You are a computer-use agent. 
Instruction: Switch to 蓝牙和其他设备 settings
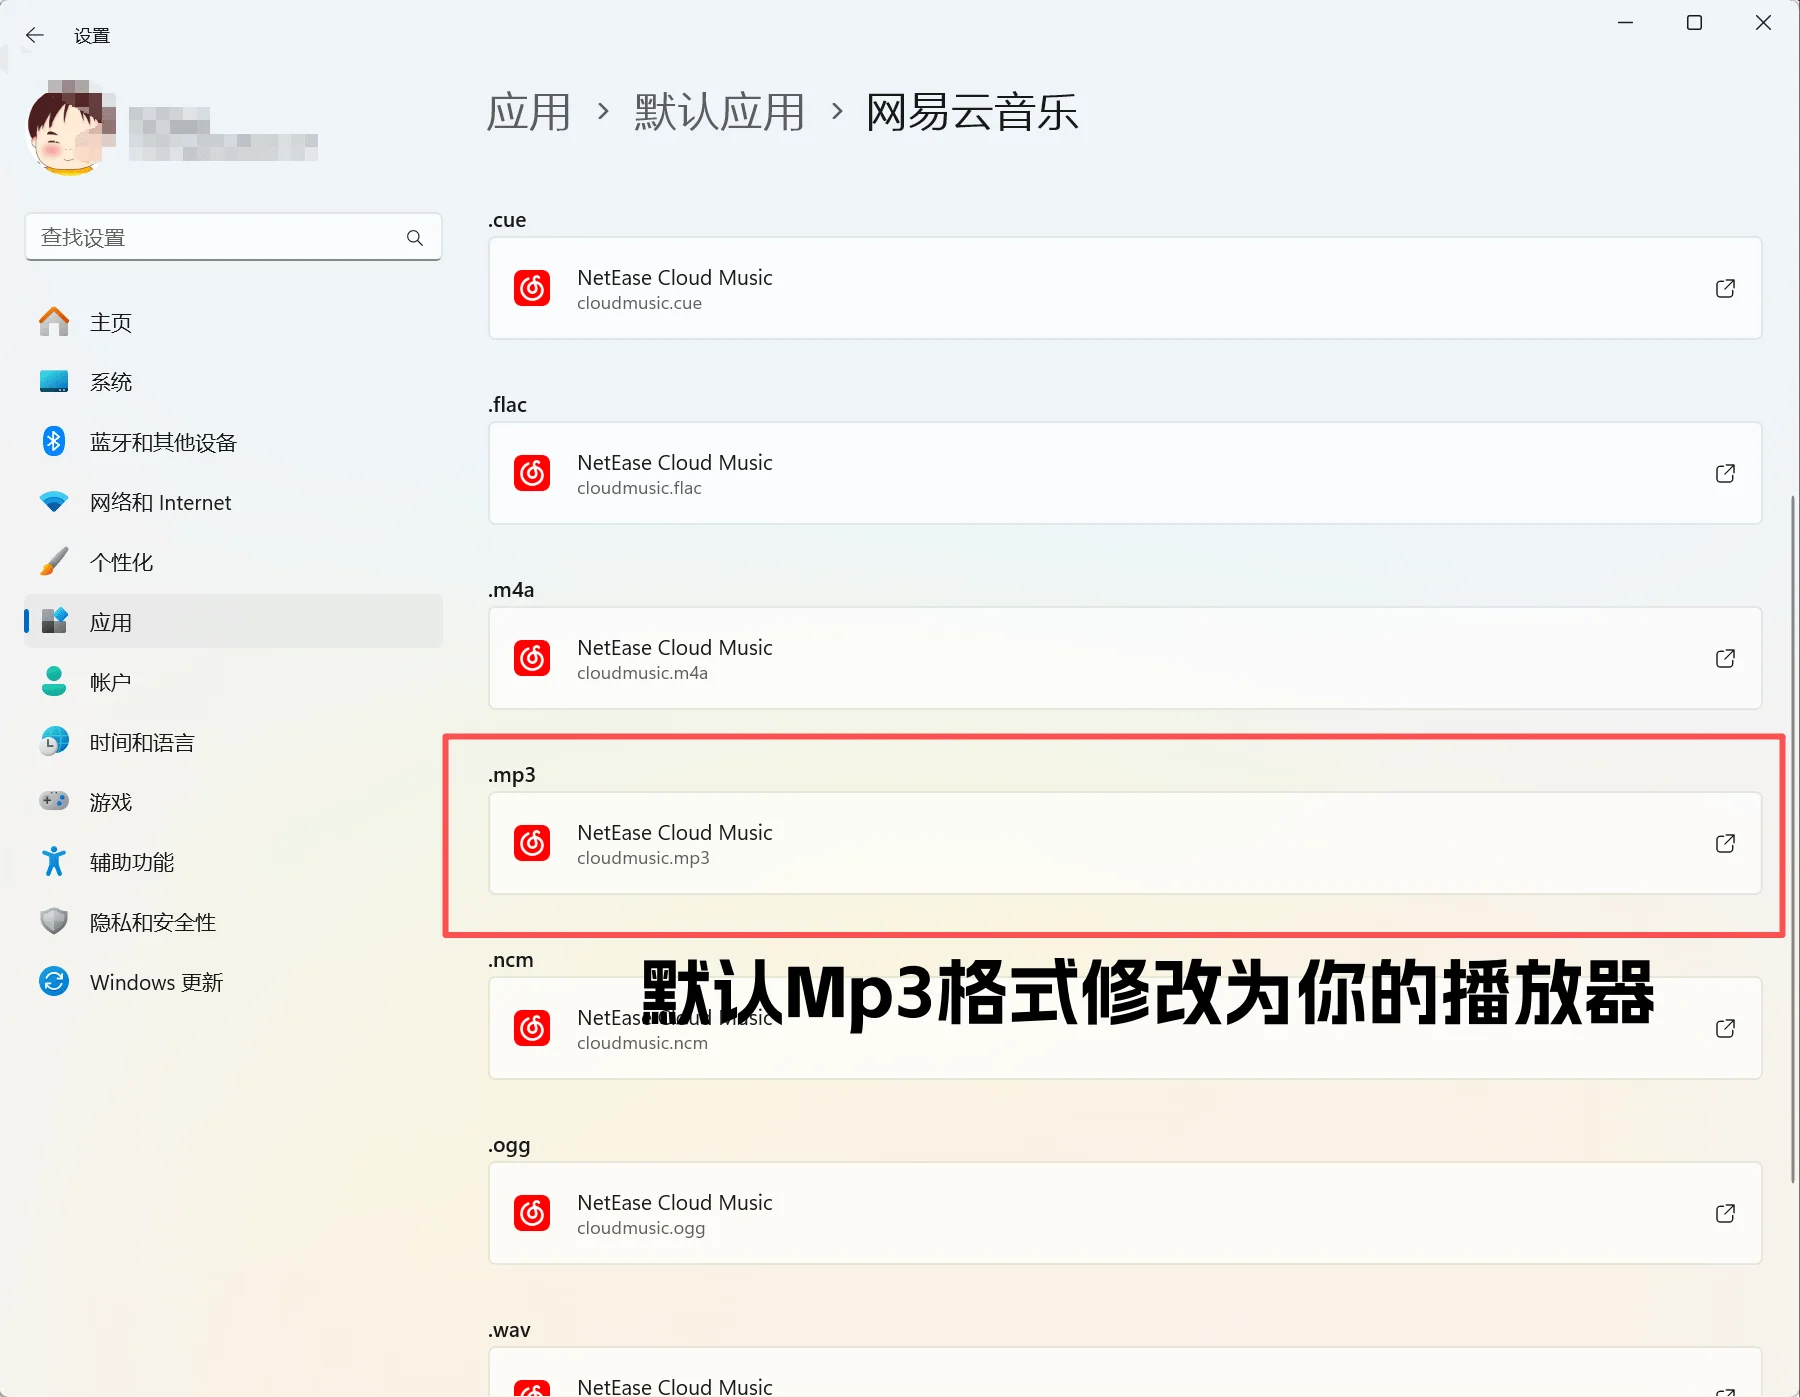click(233, 442)
